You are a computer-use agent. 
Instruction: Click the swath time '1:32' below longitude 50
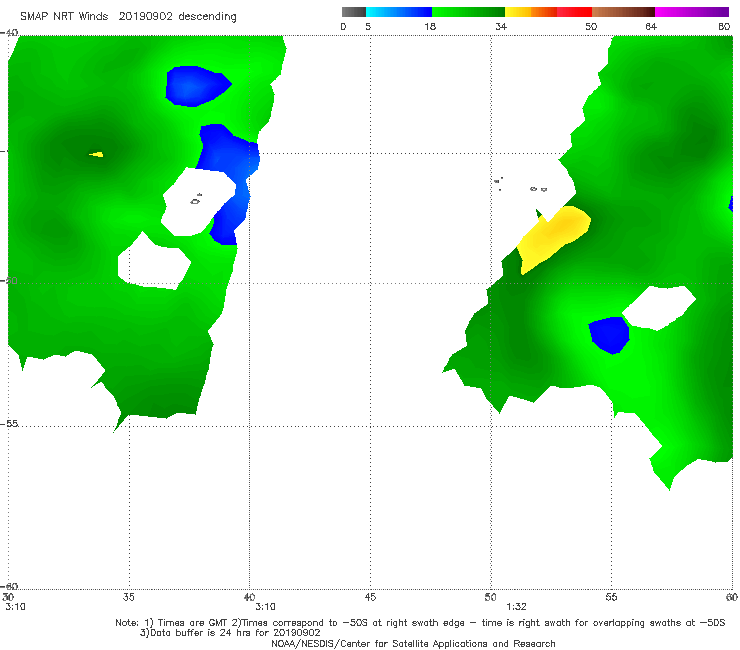click(x=516, y=607)
